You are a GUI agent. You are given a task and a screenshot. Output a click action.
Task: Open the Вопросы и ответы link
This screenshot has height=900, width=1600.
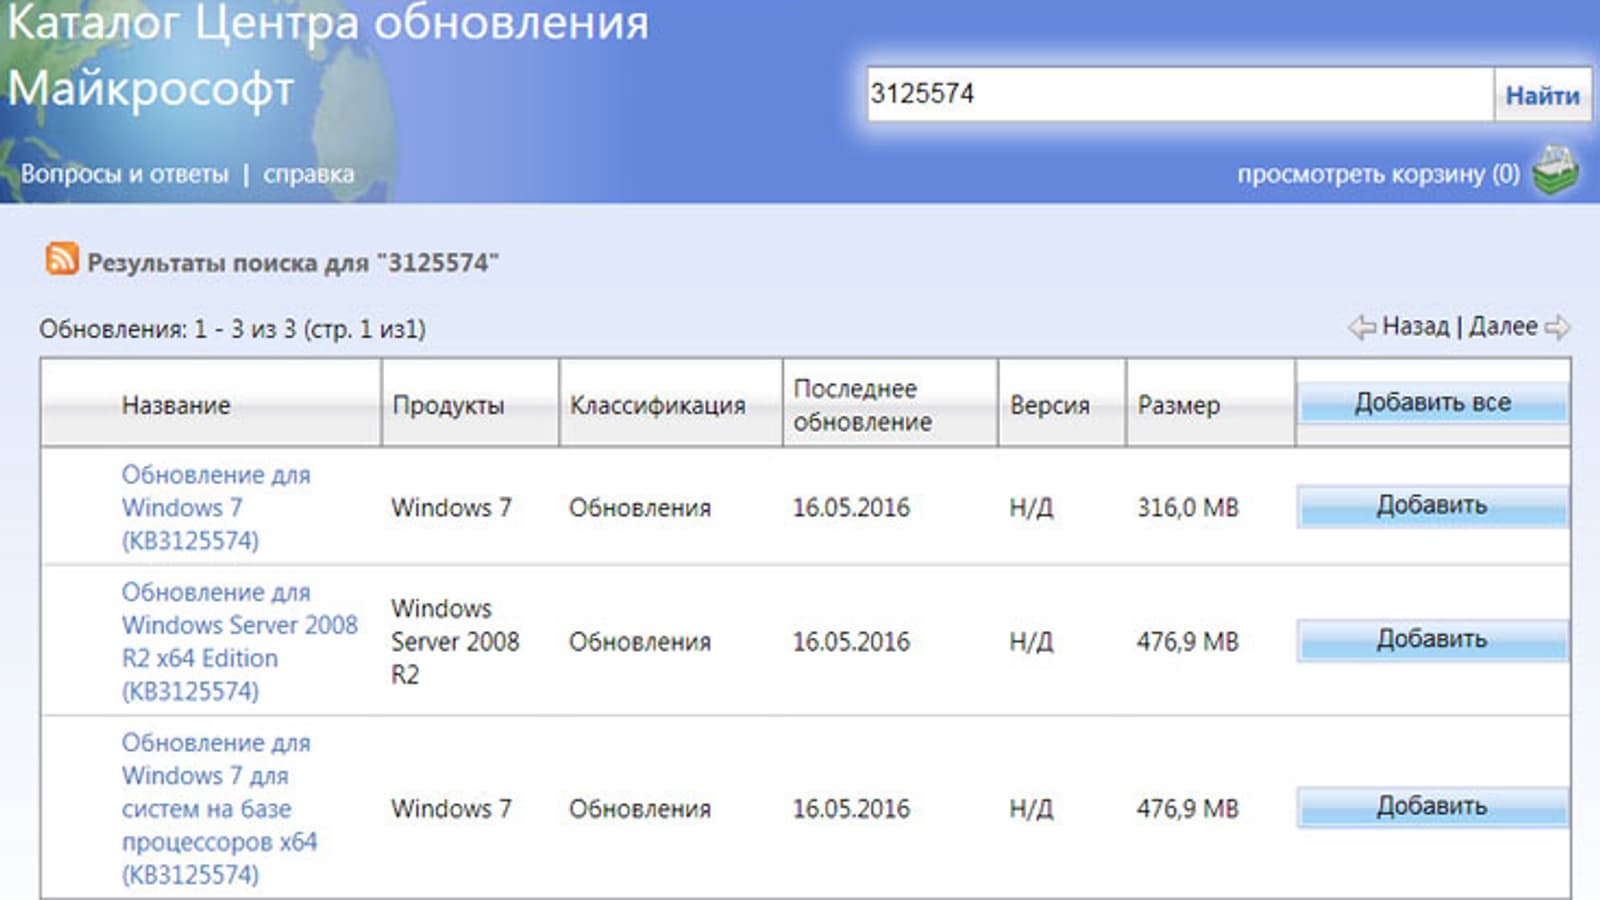click(125, 174)
